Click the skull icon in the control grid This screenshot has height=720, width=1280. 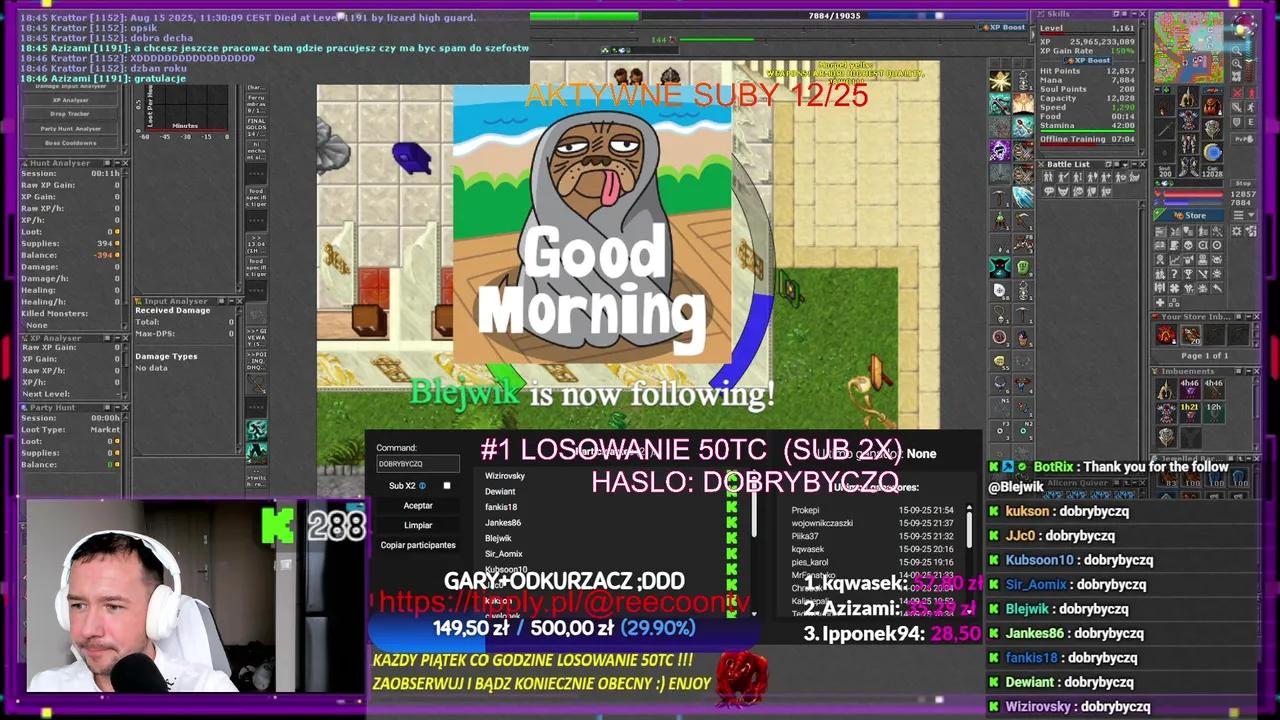(x=1188, y=245)
